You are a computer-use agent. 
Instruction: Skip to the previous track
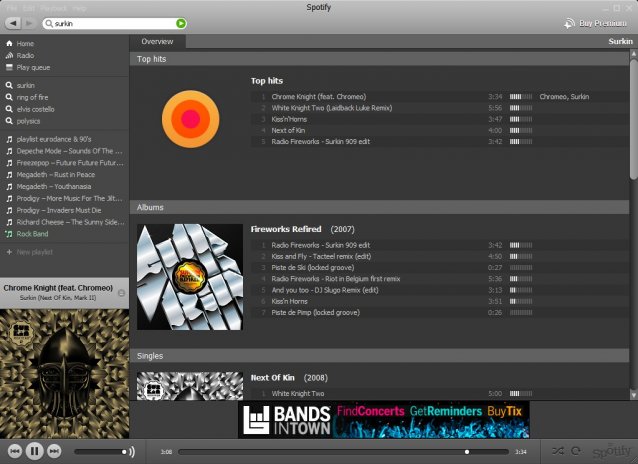(15, 451)
